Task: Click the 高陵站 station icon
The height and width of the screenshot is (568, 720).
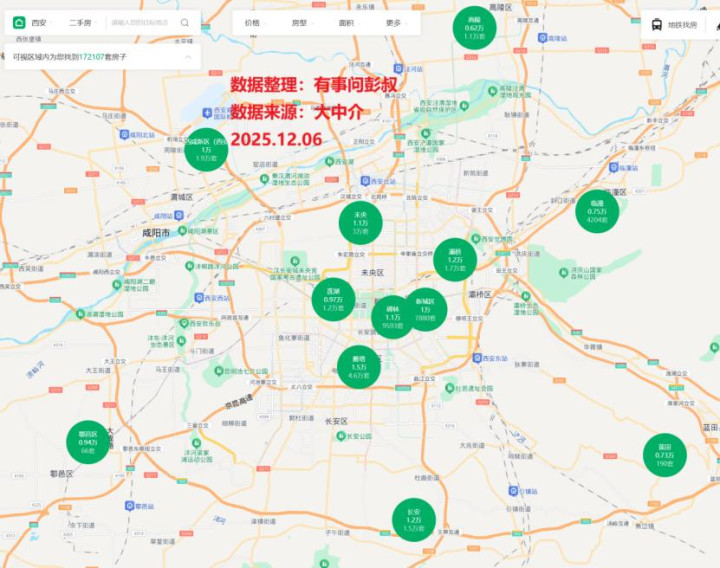Action: [x=542, y=38]
